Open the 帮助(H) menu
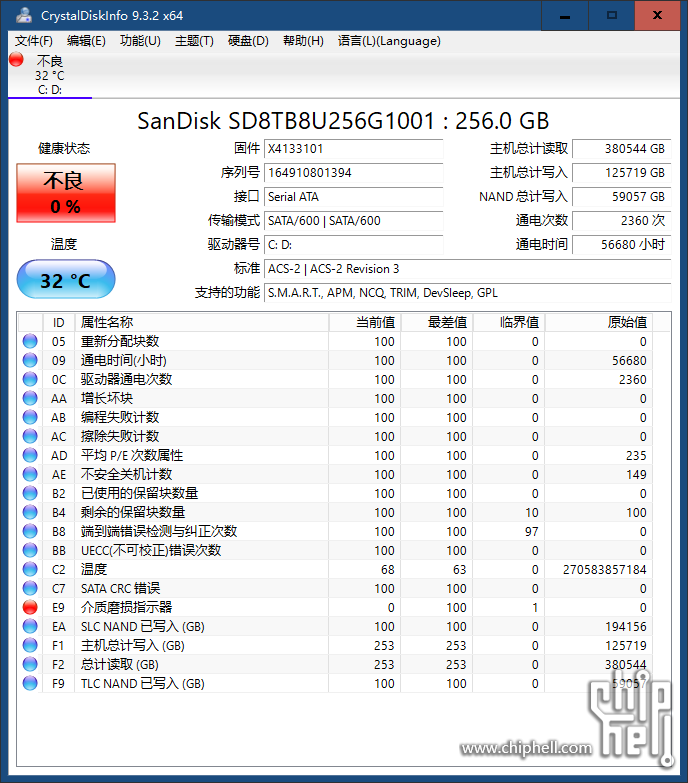 (303, 41)
